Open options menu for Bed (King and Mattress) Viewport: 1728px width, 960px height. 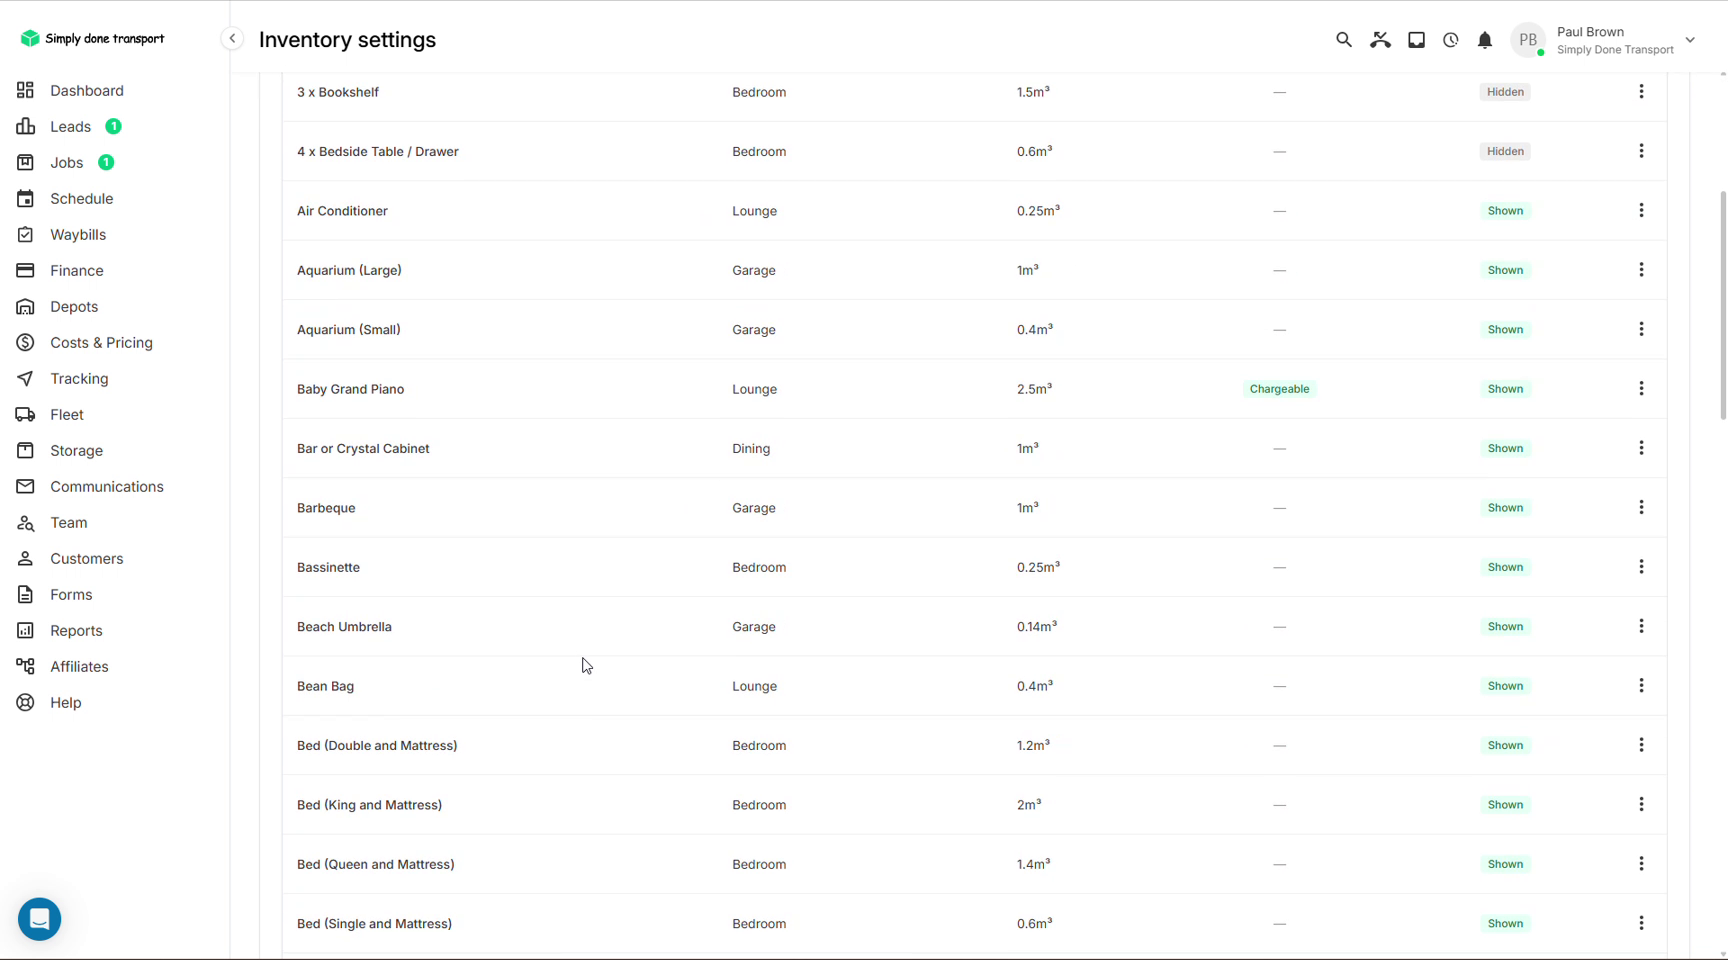[1641, 805]
